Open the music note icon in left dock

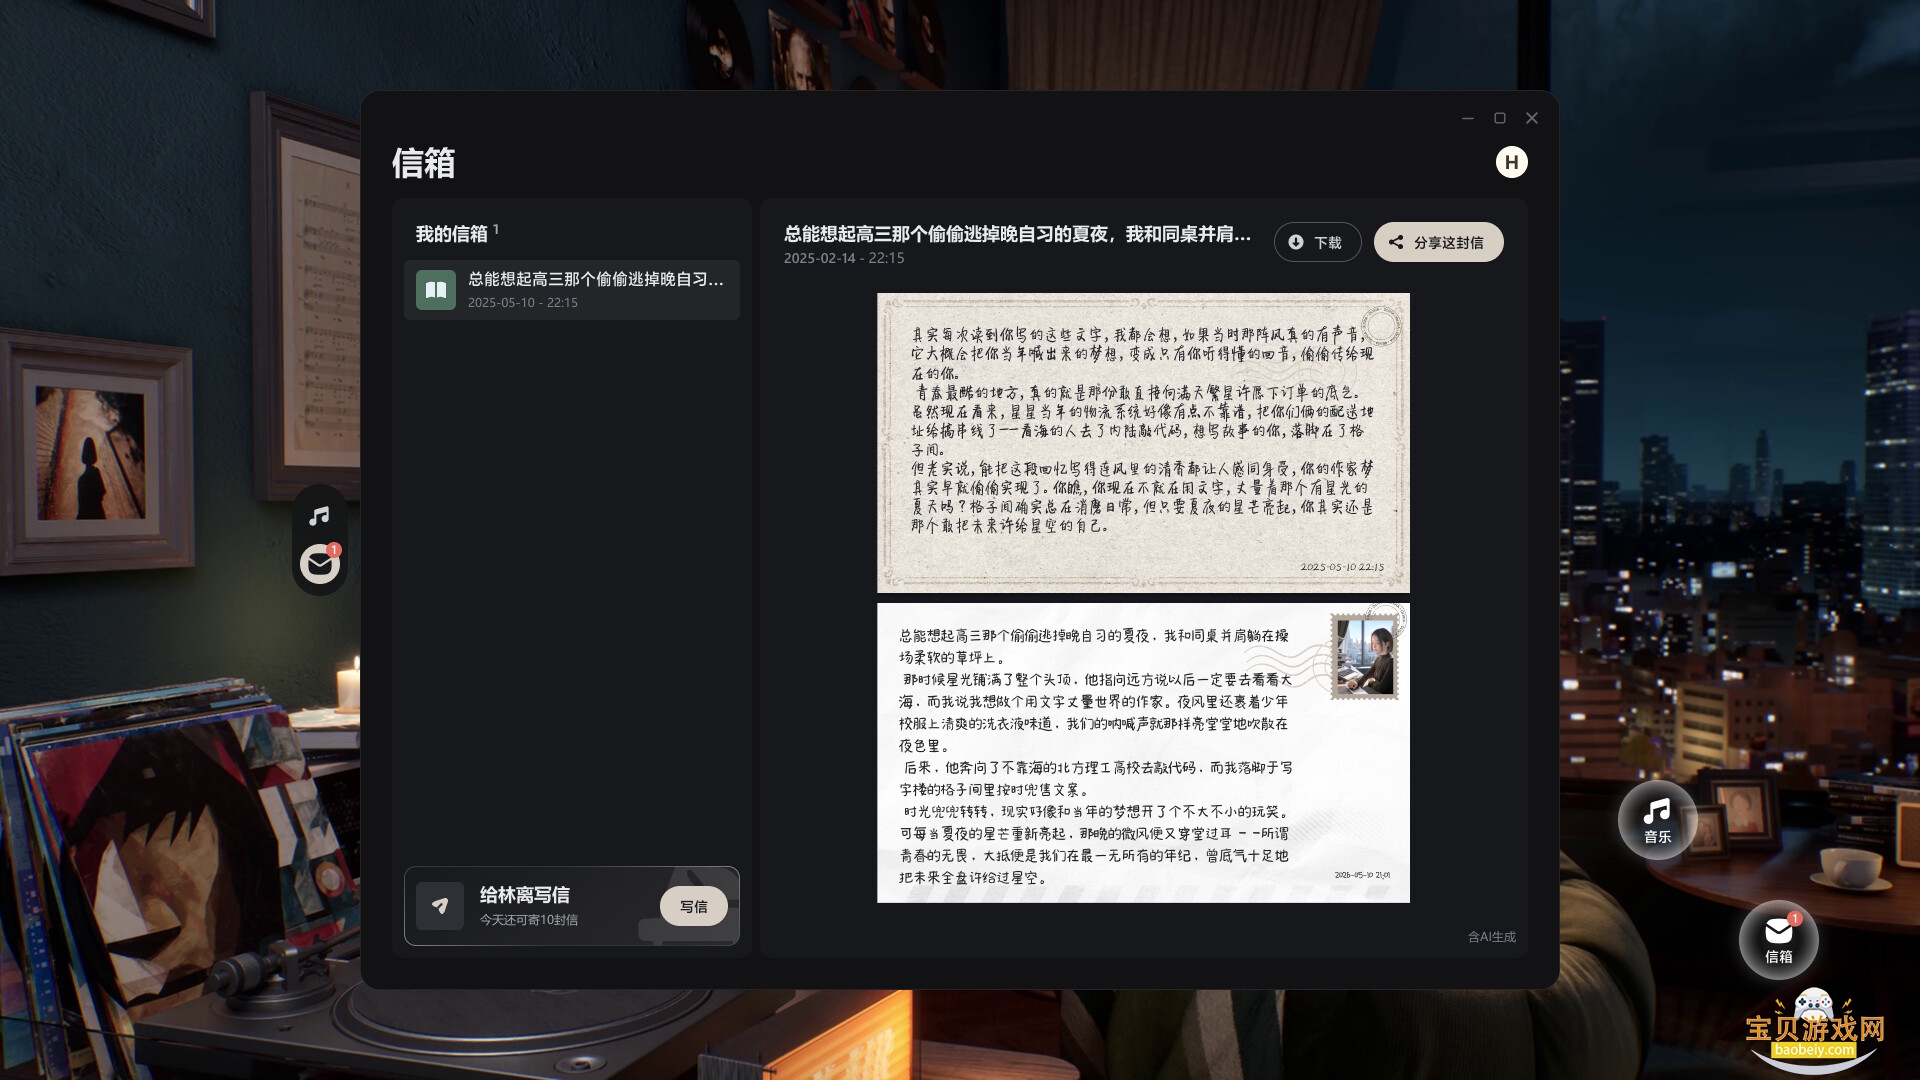tap(319, 516)
